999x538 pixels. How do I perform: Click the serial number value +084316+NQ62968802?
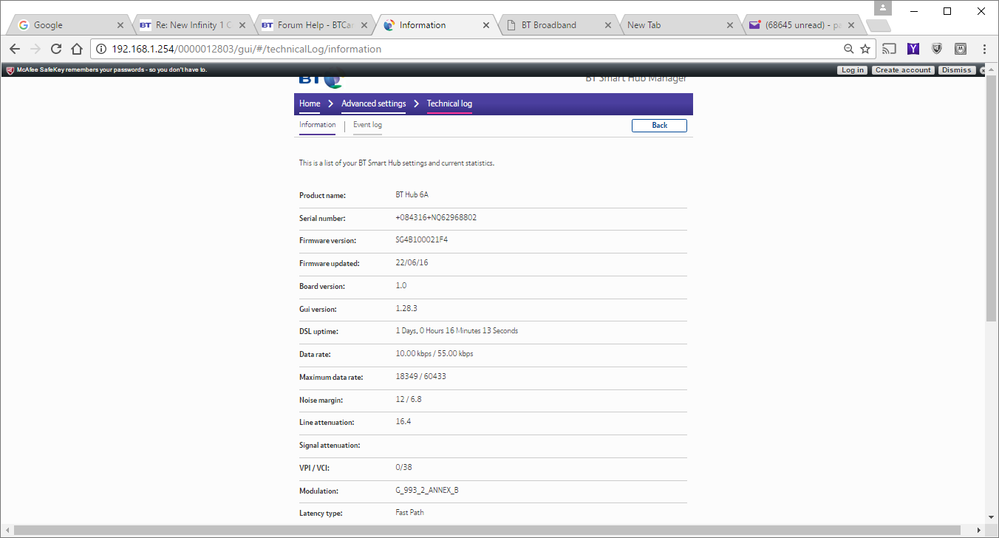click(436, 217)
